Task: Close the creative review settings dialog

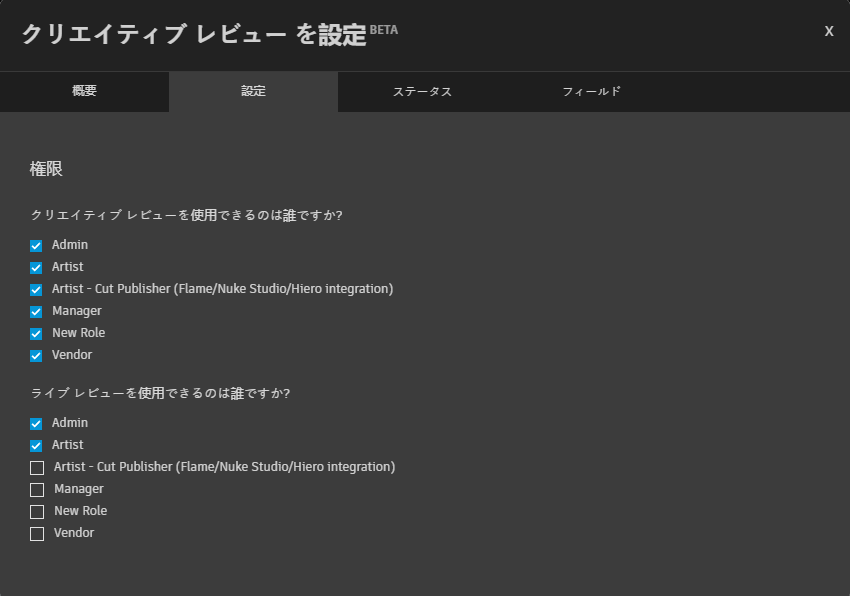Action: tap(828, 31)
